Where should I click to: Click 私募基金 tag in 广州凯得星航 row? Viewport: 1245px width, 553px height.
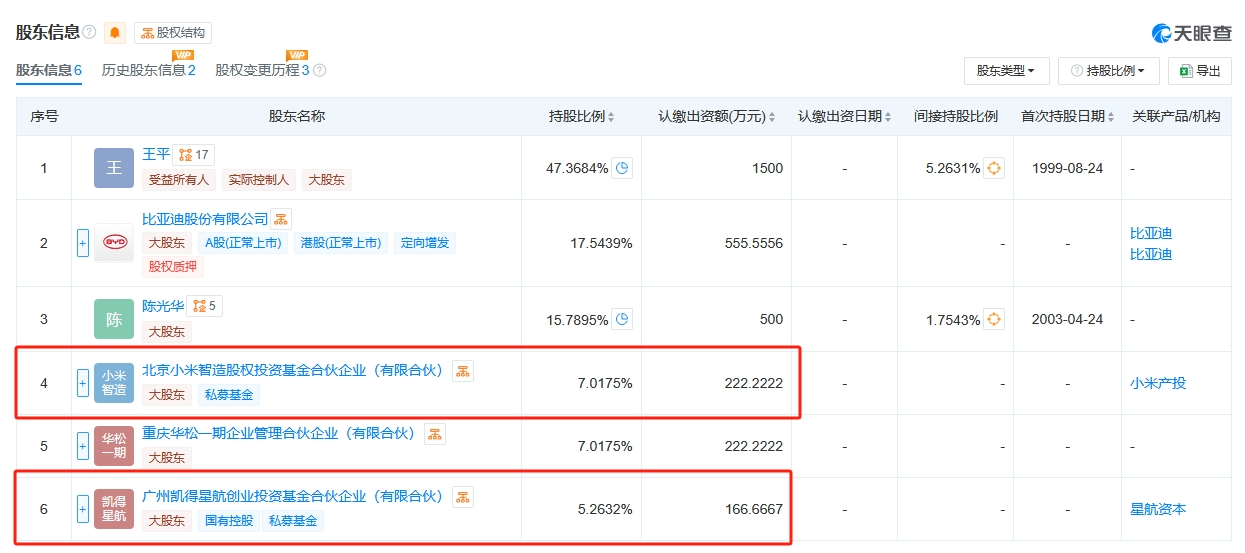(x=293, y=521)
